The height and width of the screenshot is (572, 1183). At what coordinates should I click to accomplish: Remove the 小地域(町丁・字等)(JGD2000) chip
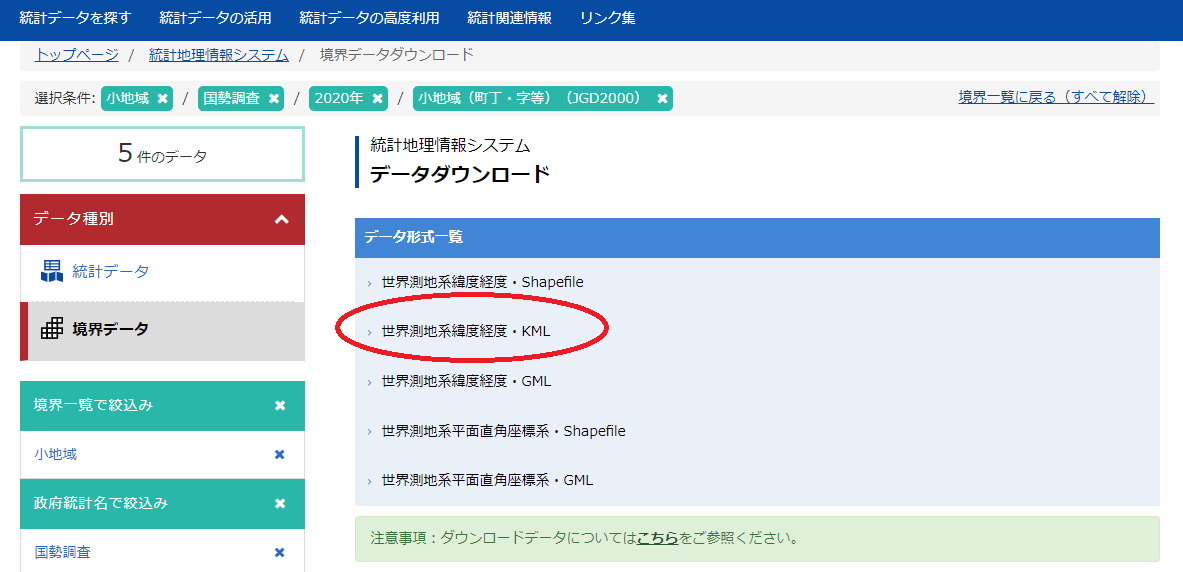tap(662, 98)
